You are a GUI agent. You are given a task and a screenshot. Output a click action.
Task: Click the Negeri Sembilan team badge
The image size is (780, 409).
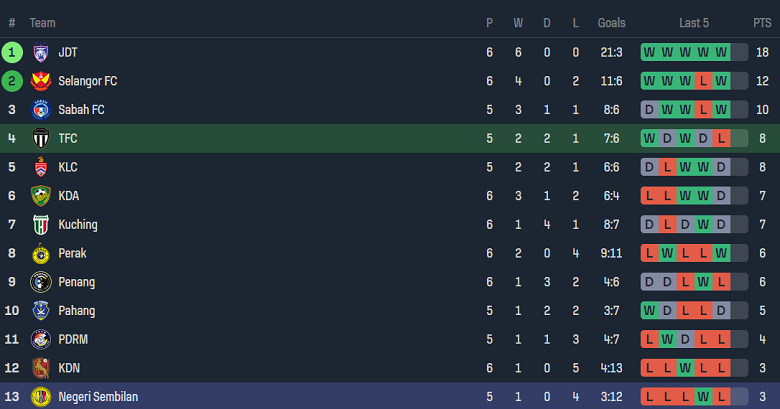pos(41,397)
